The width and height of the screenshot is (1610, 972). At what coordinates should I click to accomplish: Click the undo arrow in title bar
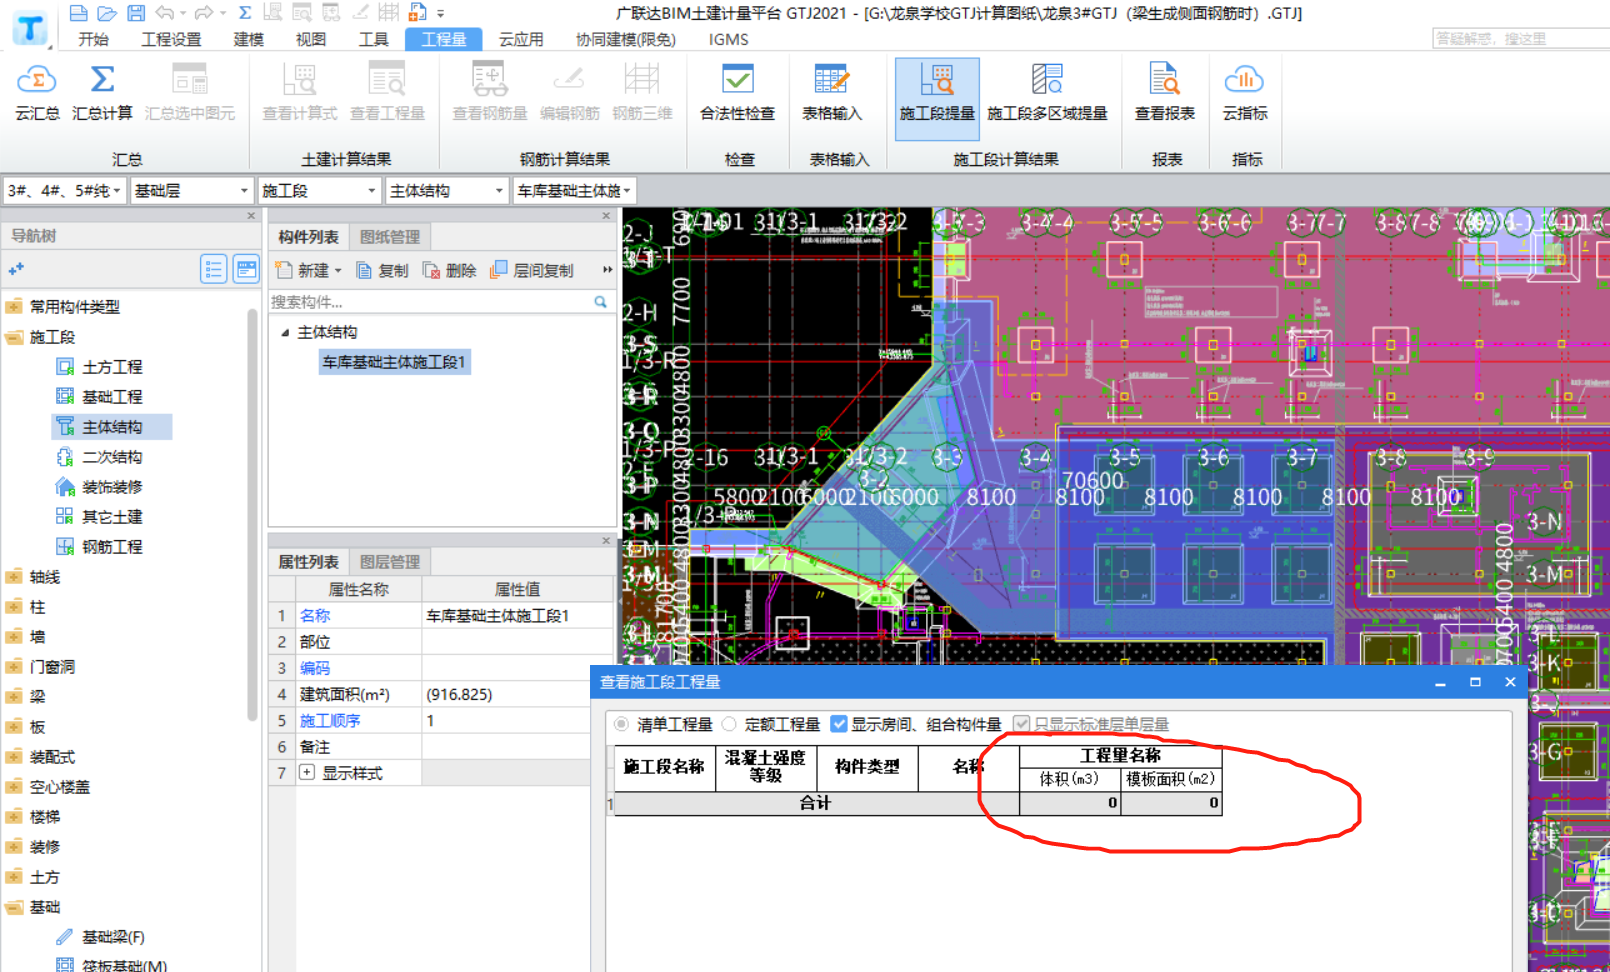[165, 13]
